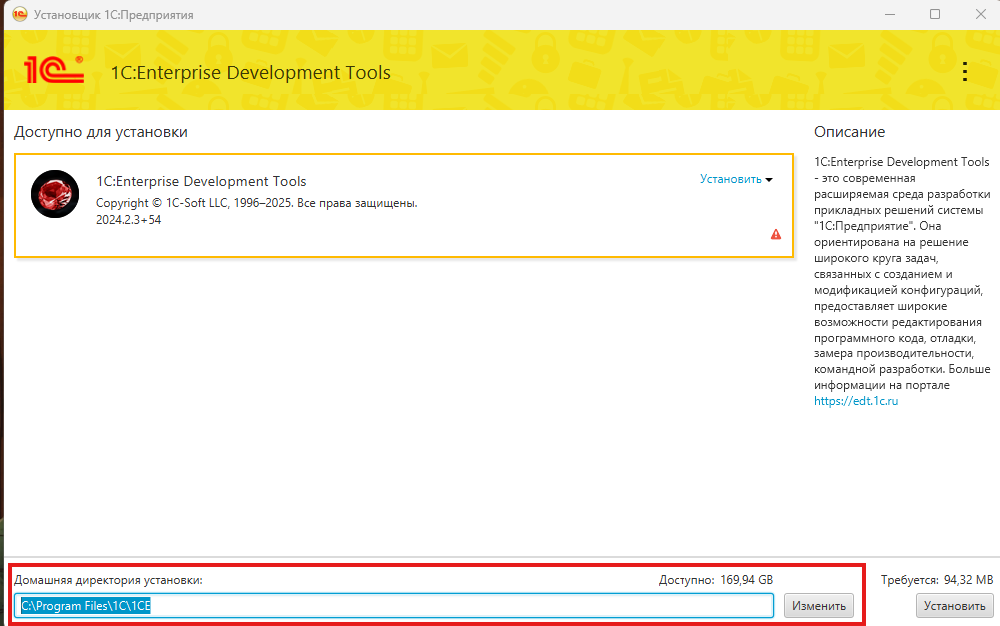Click the red warning triangle icon

776,235
